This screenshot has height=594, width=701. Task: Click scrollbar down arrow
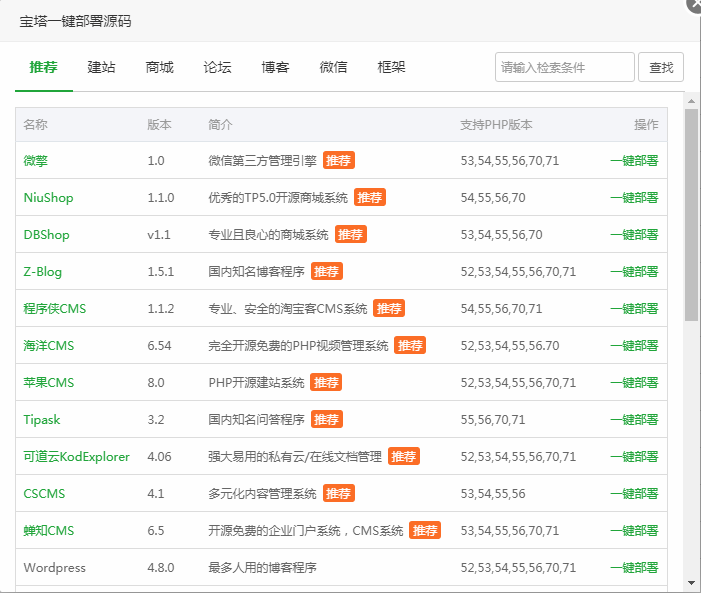pyautogui.click(x=692, y=583)
